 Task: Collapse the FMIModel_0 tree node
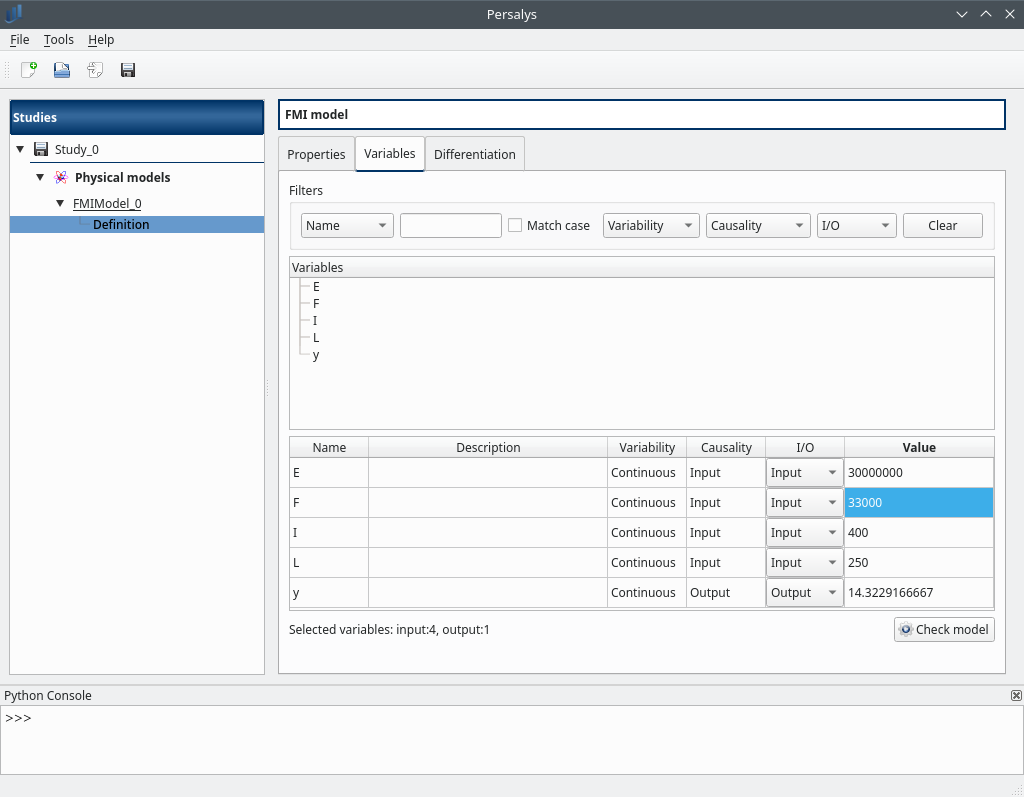[x=60, y=203]
